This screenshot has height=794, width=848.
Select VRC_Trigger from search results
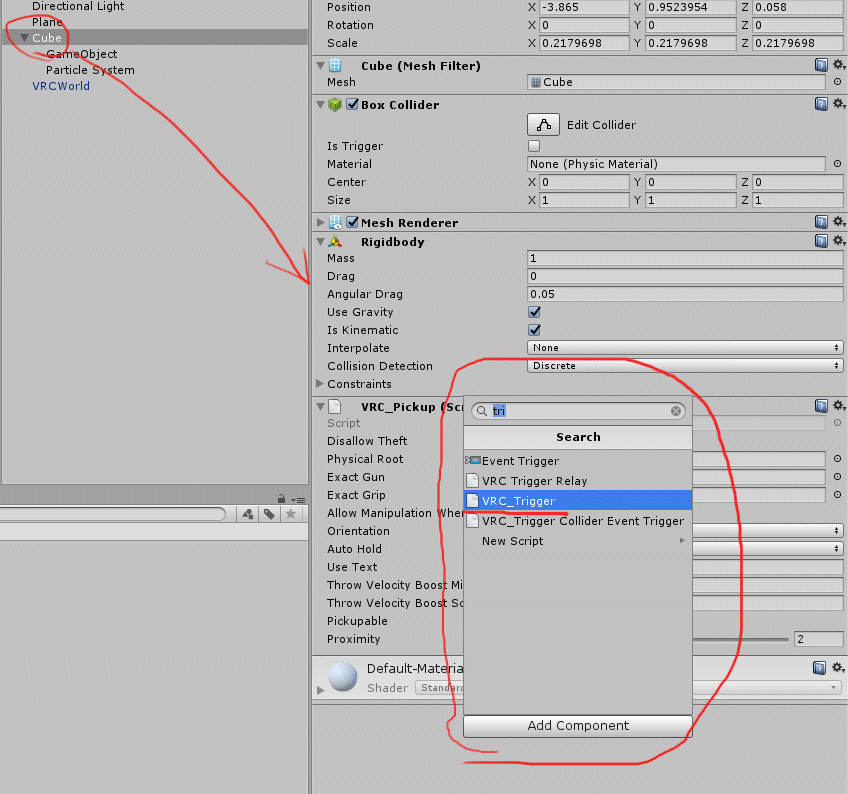578,500
